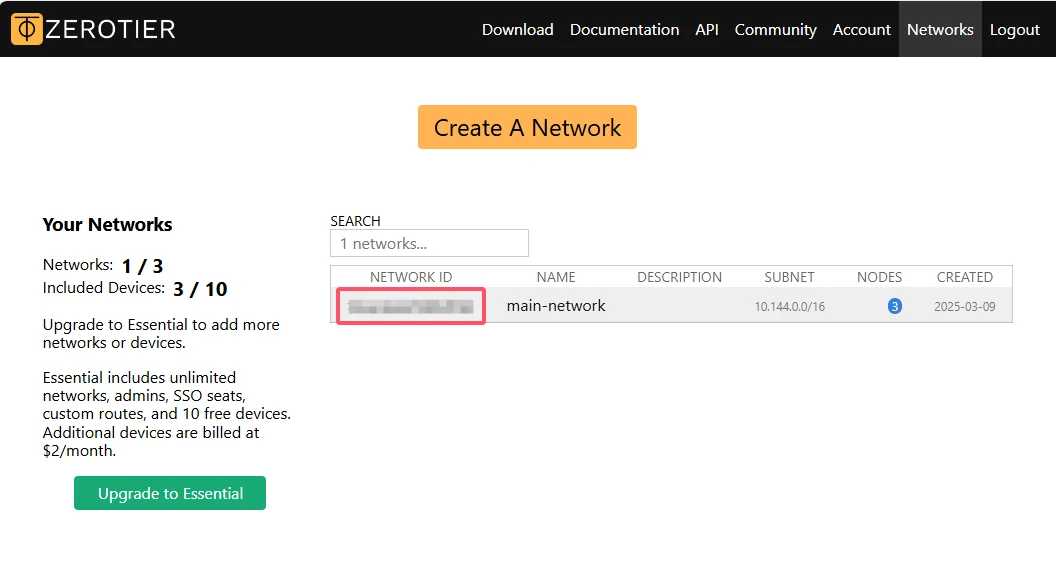Open the API nav link

pos(707,30)
